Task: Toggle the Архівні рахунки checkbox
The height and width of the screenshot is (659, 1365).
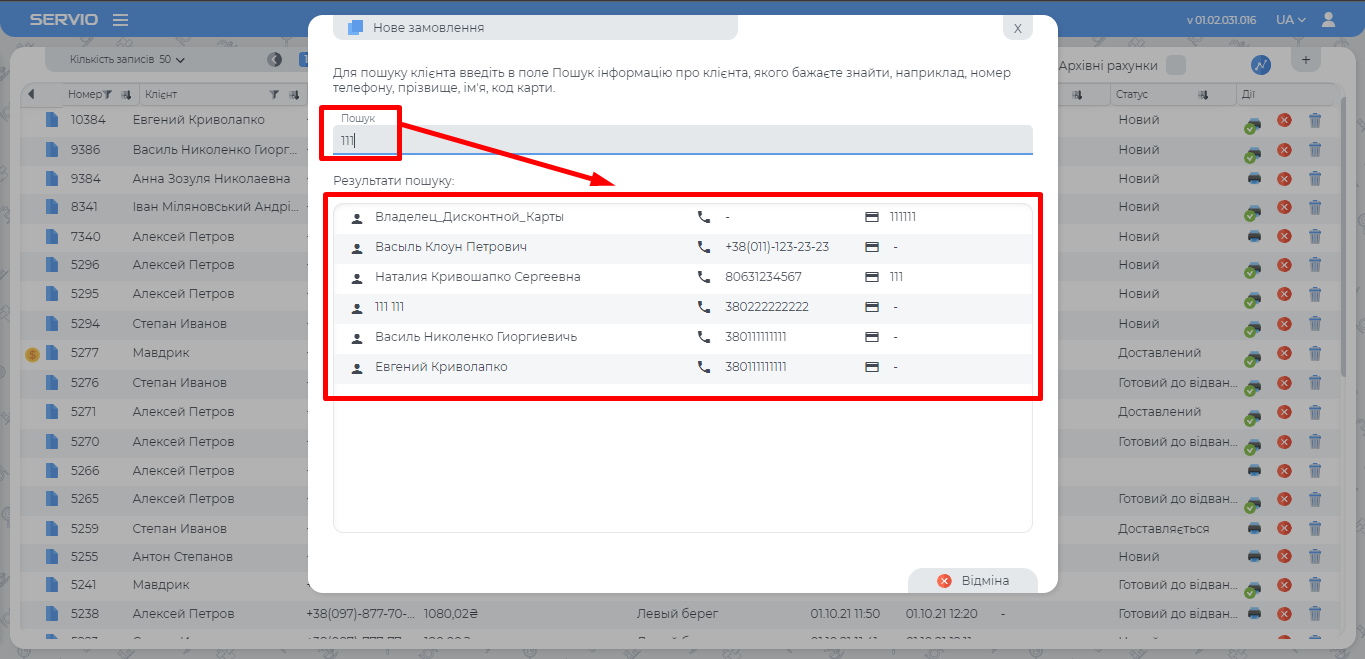Action: tap(1176, 65)
